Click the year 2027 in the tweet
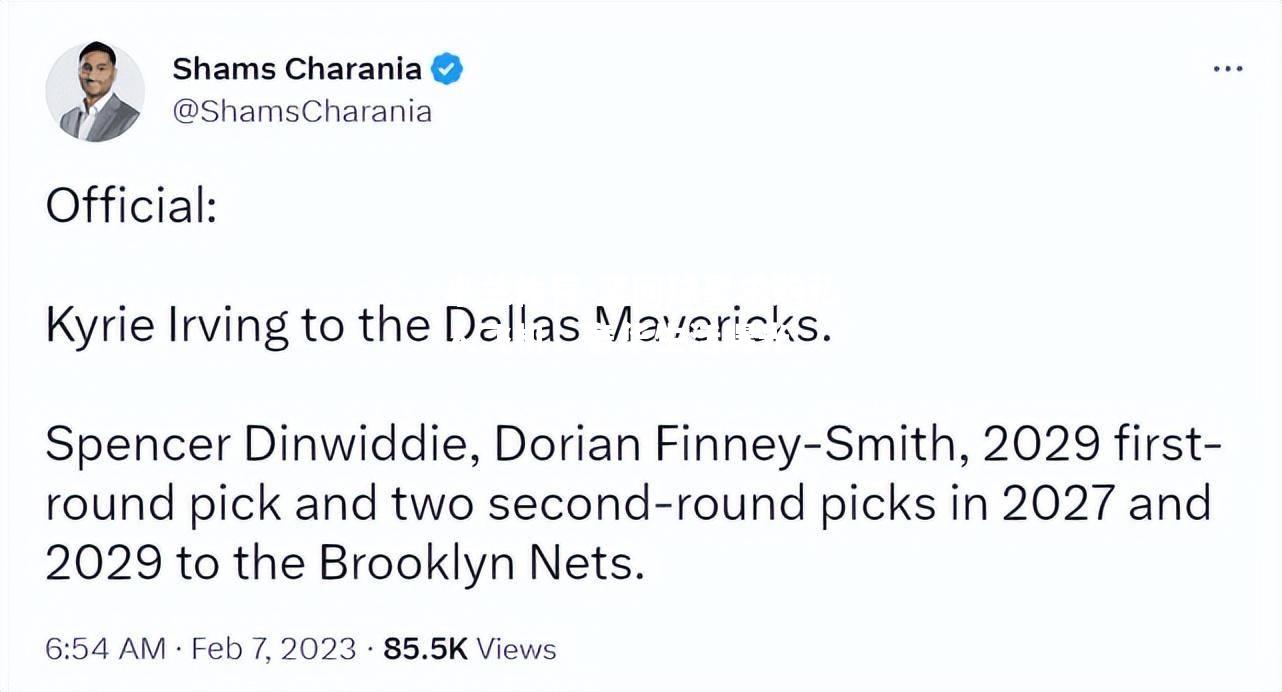Screen dimensions: 1282x692 pyautogui.click(x=1057, y=505)
